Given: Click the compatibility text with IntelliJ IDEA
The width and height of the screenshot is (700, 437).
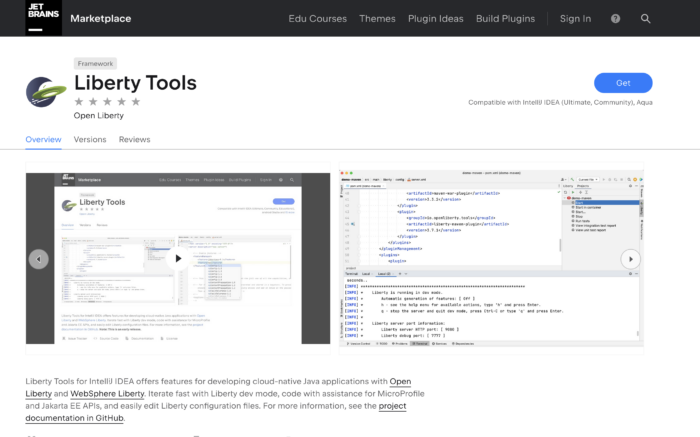Looking at the screenshot, I should coord(560,103).
